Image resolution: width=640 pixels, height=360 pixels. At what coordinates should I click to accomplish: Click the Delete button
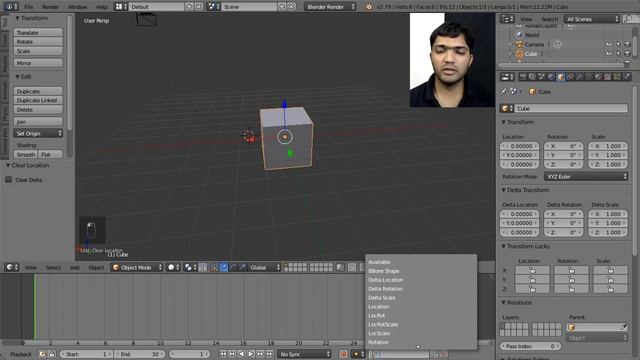pos(38,110)
